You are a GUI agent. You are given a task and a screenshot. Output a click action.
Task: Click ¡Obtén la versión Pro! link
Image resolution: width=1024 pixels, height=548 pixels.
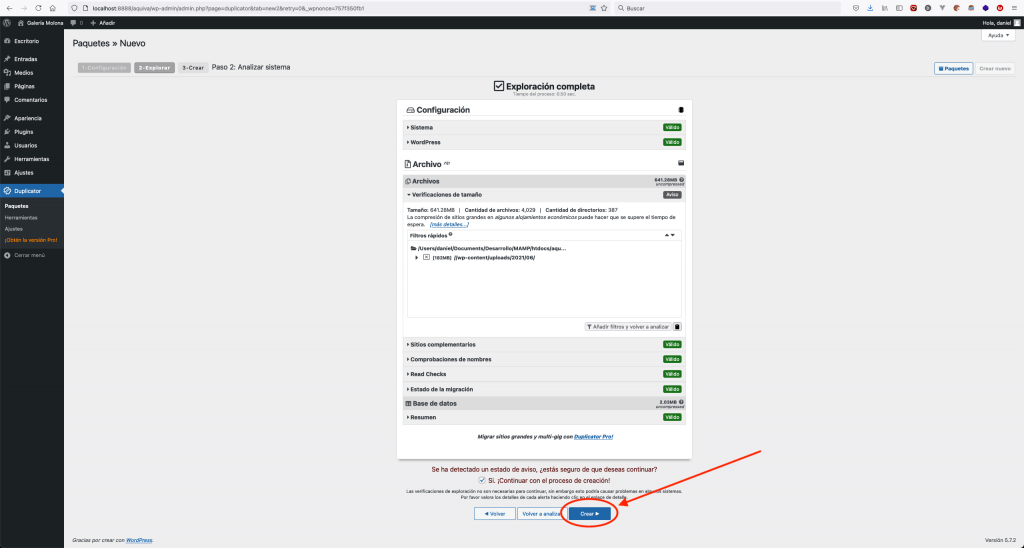(31, 240)
